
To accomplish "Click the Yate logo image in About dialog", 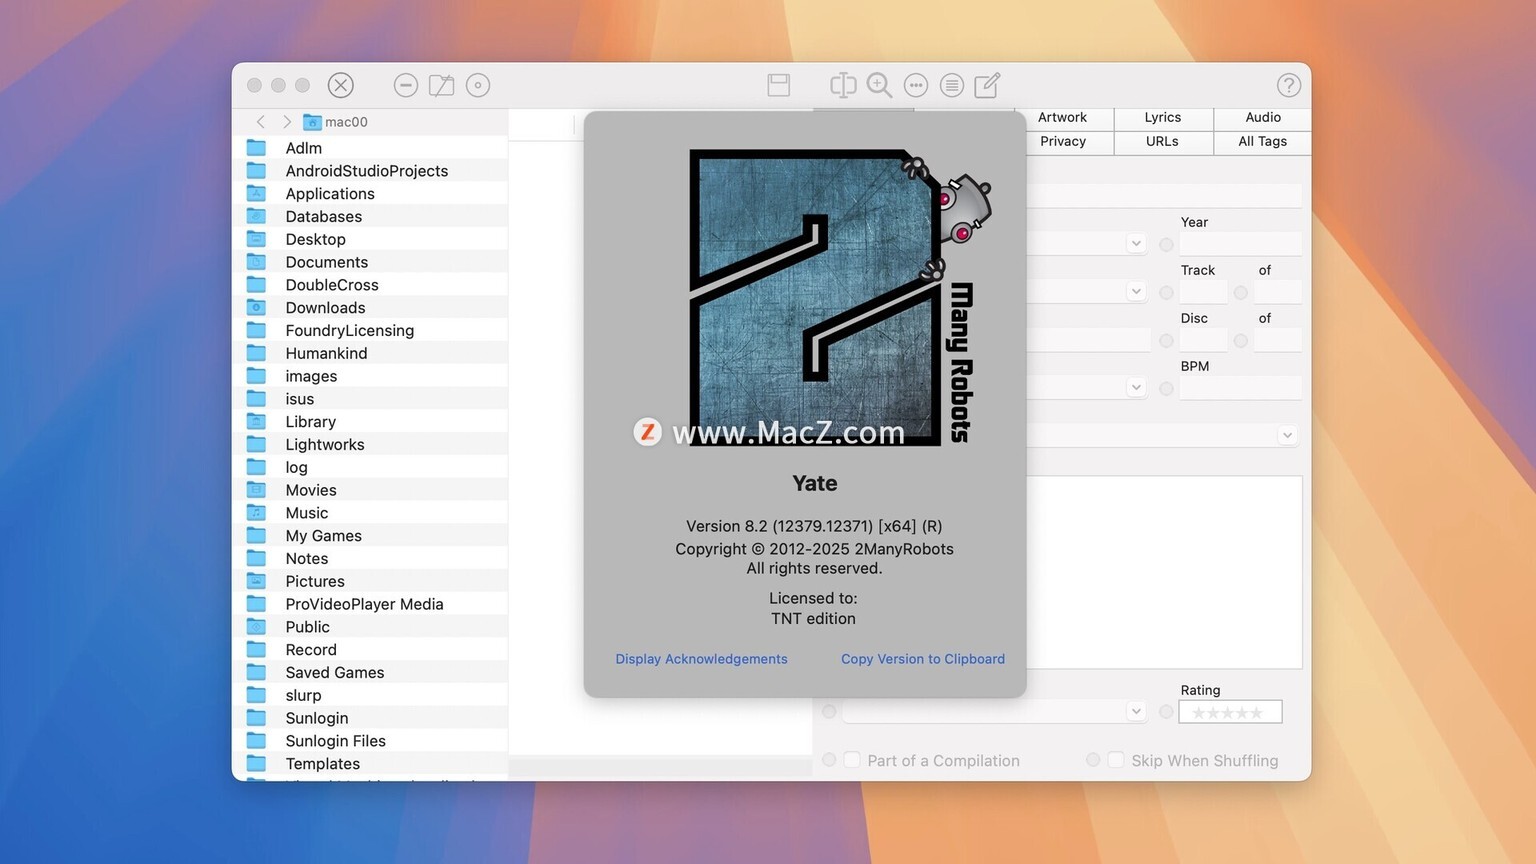I will click(838, 297).
